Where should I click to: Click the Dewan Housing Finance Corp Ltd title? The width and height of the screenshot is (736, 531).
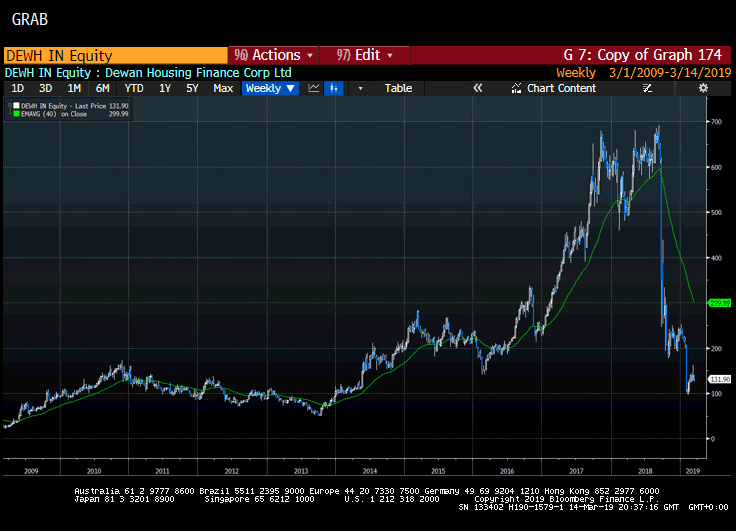click(x=198, y=73)
